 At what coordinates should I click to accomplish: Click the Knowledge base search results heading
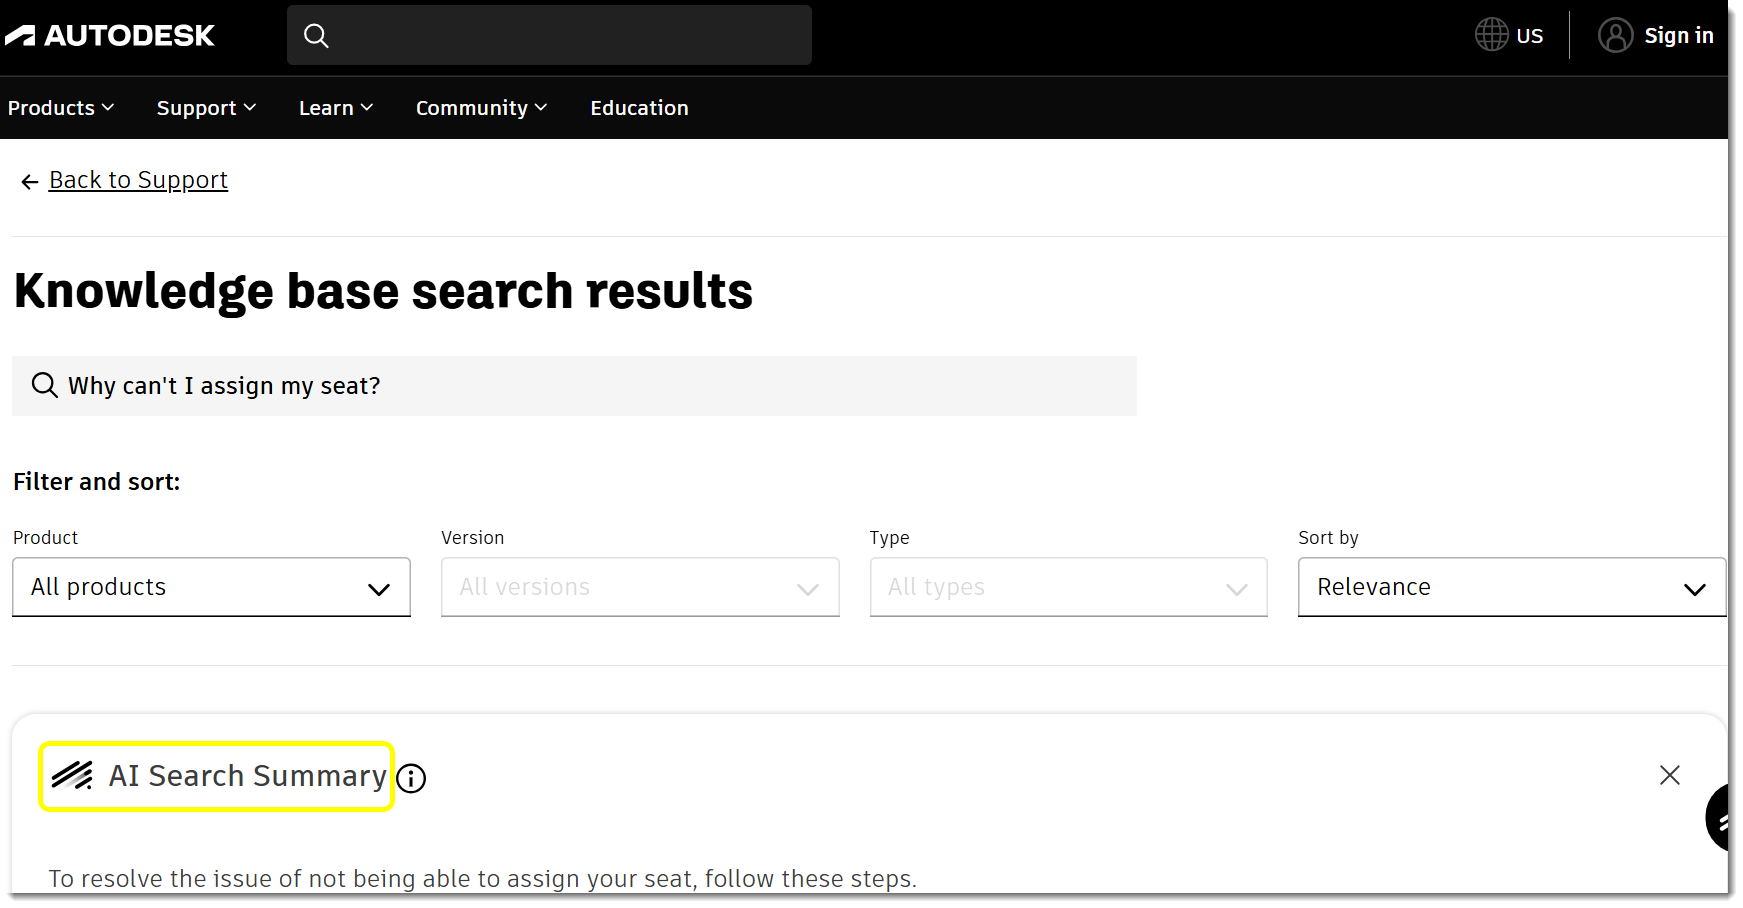click(x=383, y=291)
